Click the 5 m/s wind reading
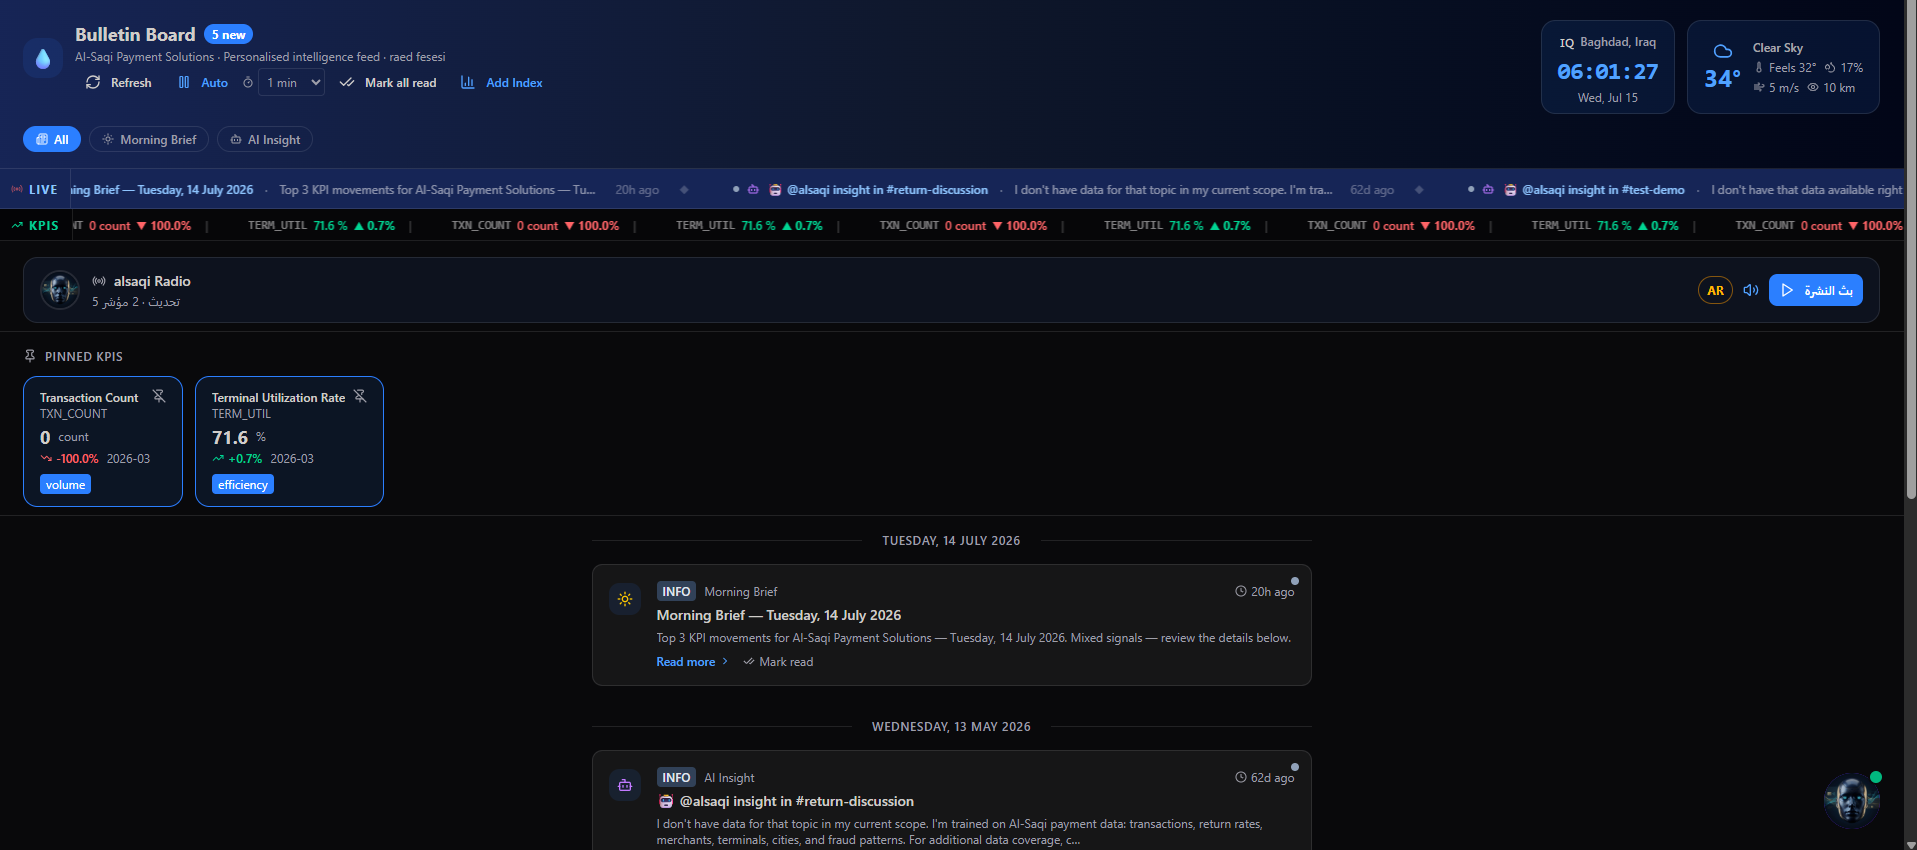Screen dimensions: 1917x850 pos(1776,88)
